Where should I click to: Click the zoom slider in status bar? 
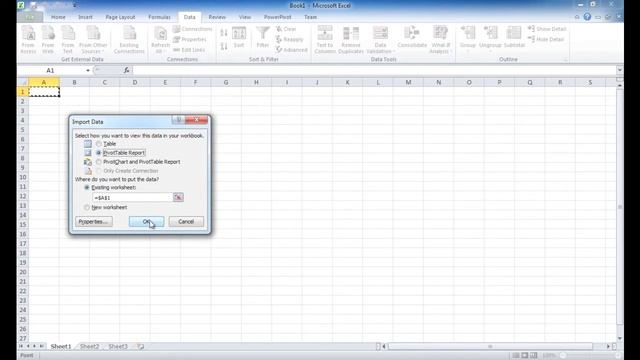click(x=589, y=356)
